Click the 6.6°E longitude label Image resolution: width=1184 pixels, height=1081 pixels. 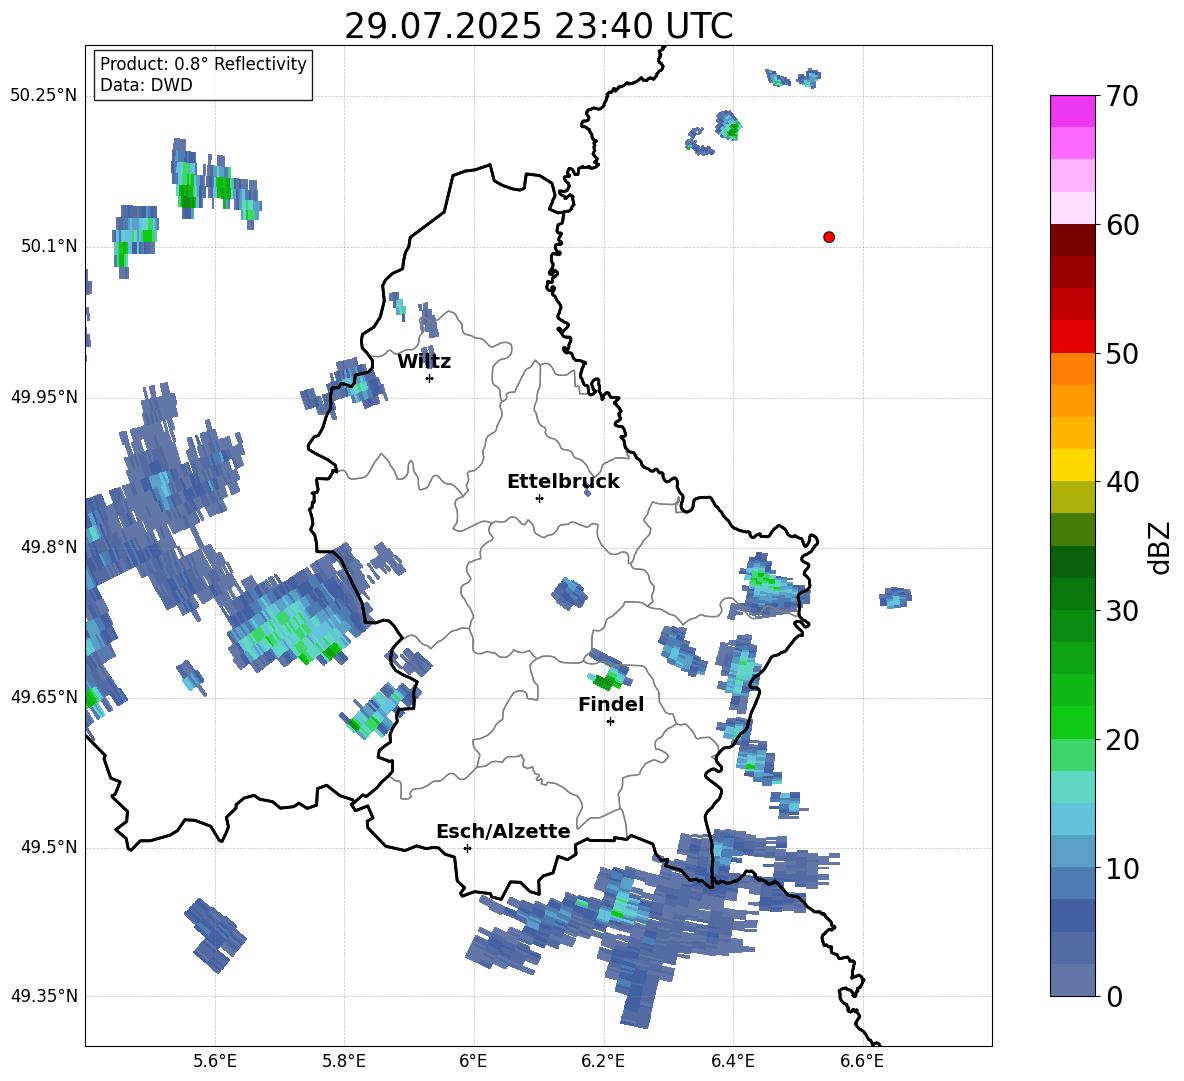(x=862, y=1061)
